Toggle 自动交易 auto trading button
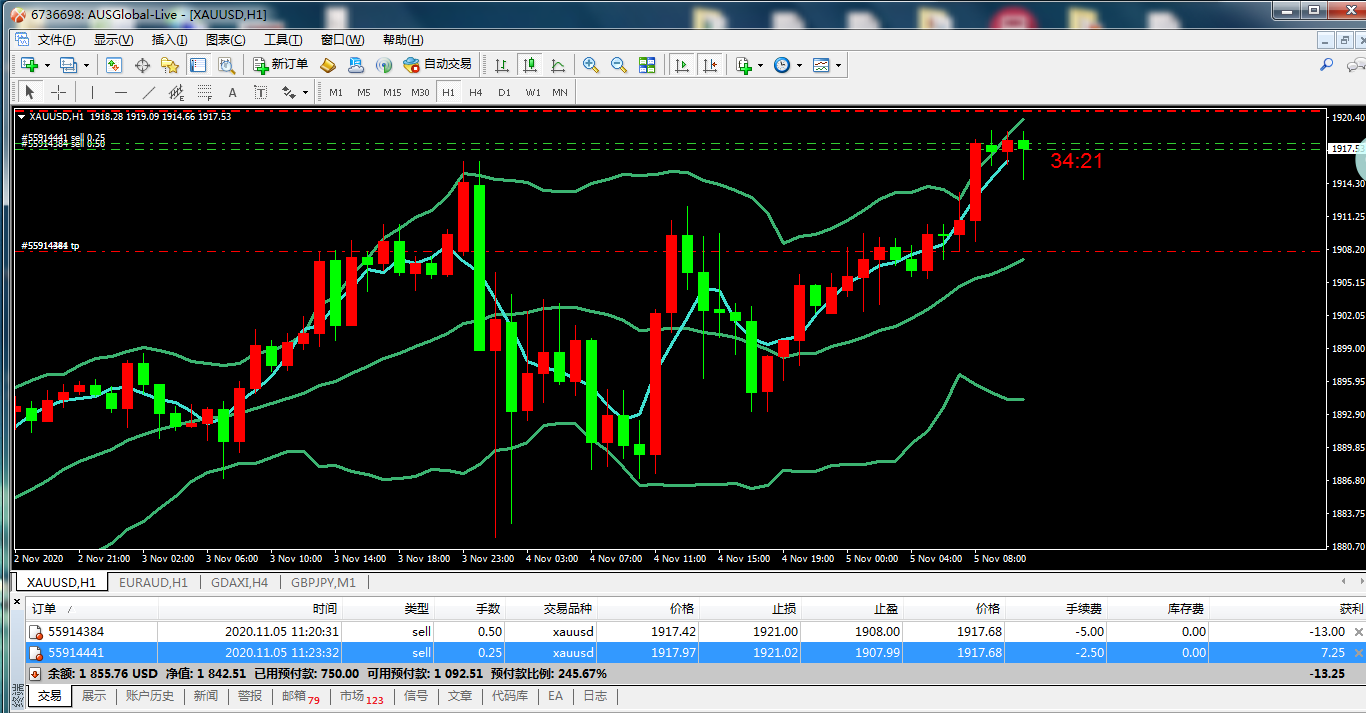 (x=437, y=65)
